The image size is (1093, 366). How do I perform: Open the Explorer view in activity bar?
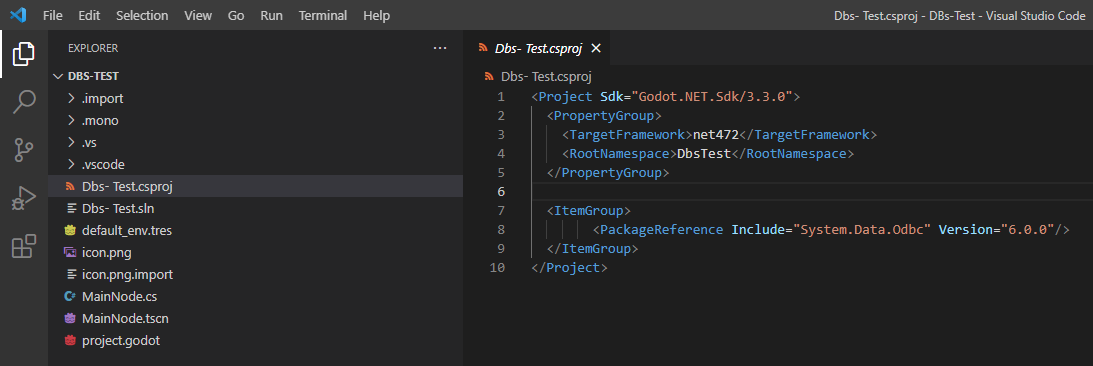pyautogui.click(x=24, y=54)
